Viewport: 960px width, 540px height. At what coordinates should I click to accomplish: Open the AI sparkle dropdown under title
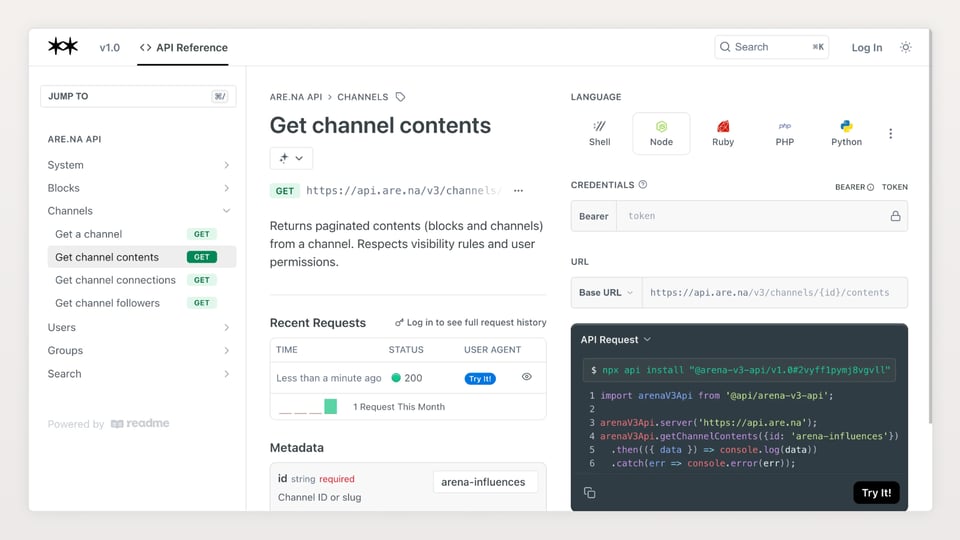tap(291, 158)
